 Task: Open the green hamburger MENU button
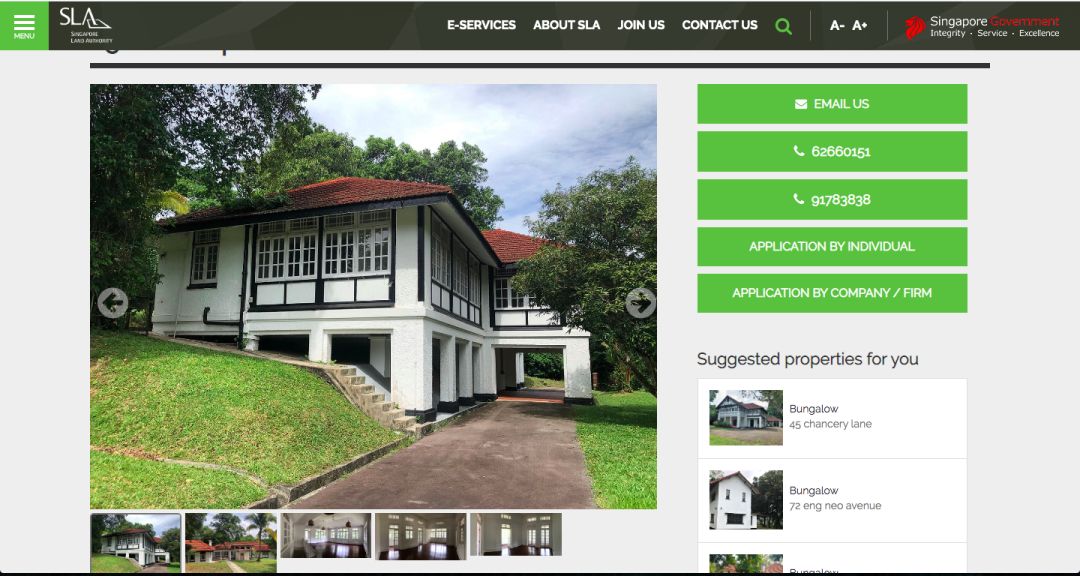point(24,25)
